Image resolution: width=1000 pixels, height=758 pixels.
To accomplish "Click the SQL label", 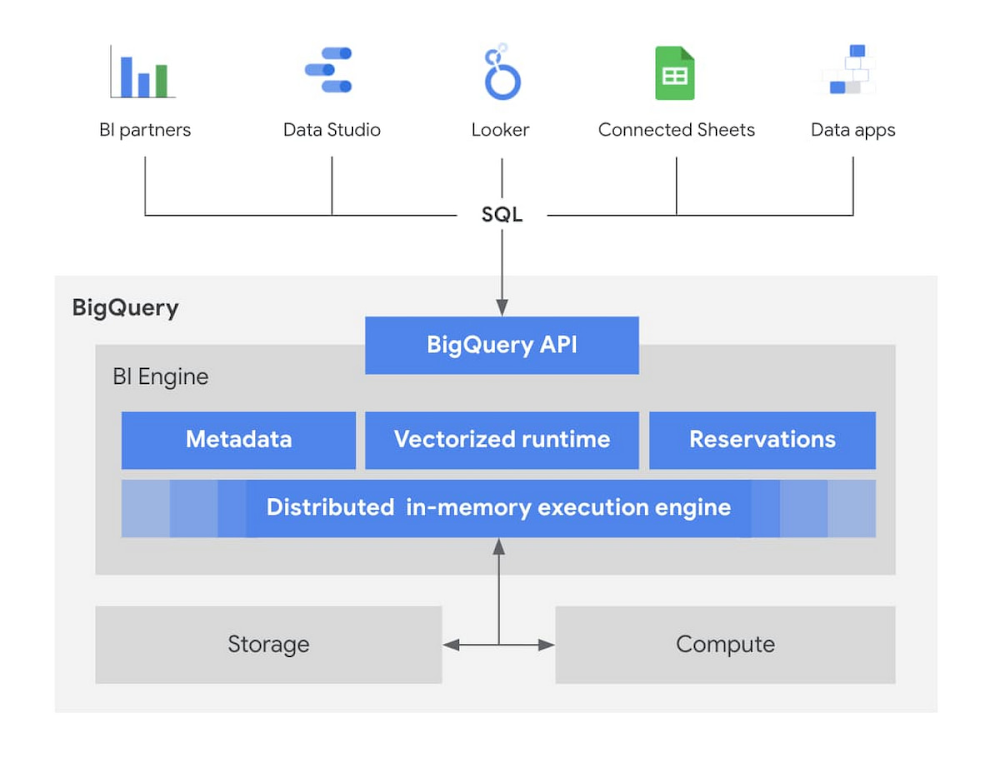I will [x=502, y=214].
